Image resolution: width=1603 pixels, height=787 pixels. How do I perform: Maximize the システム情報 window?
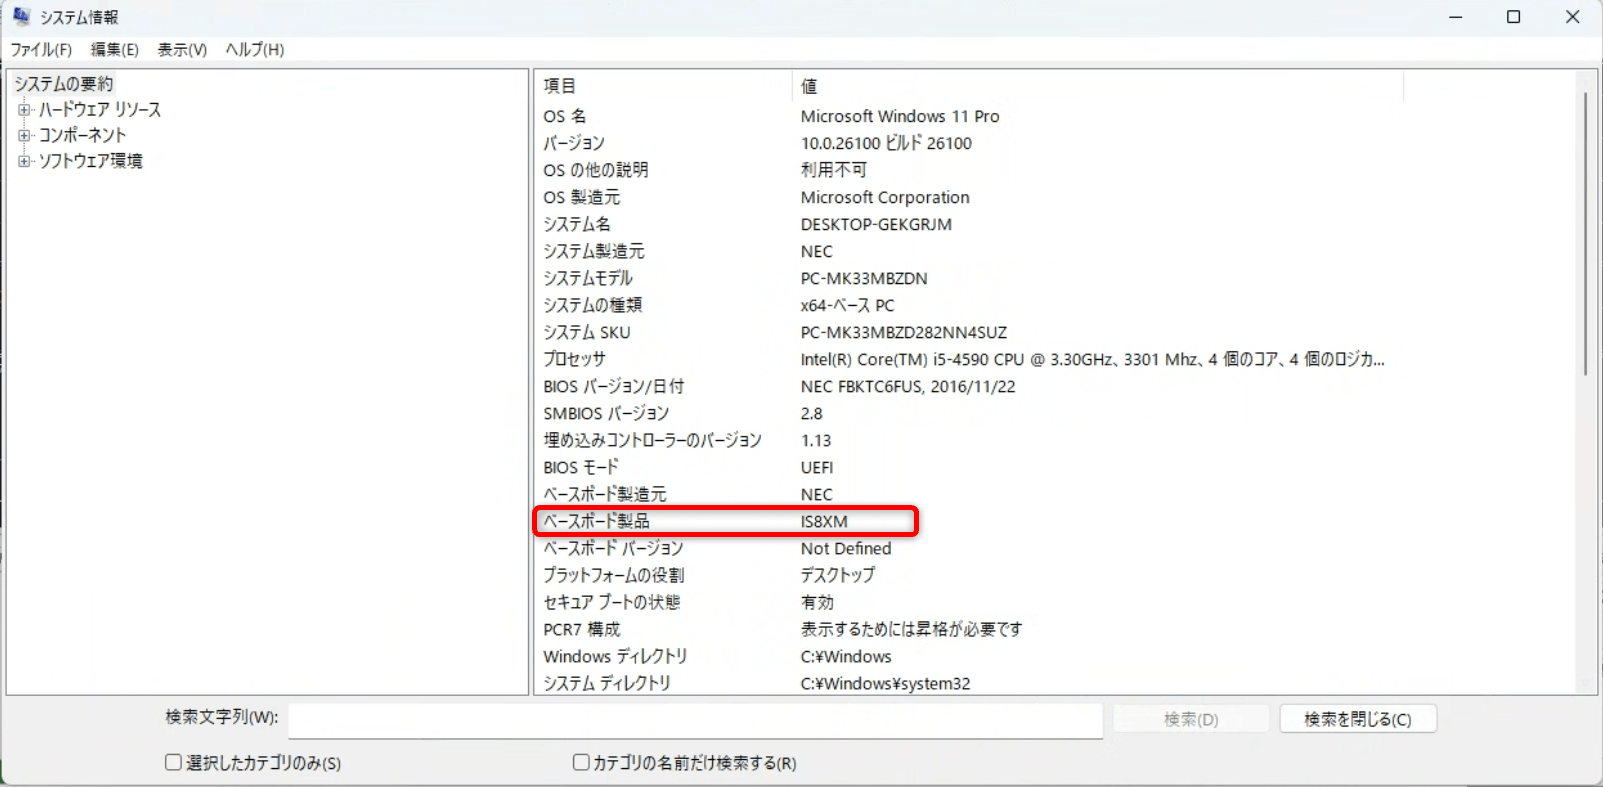click(1513, 17)
